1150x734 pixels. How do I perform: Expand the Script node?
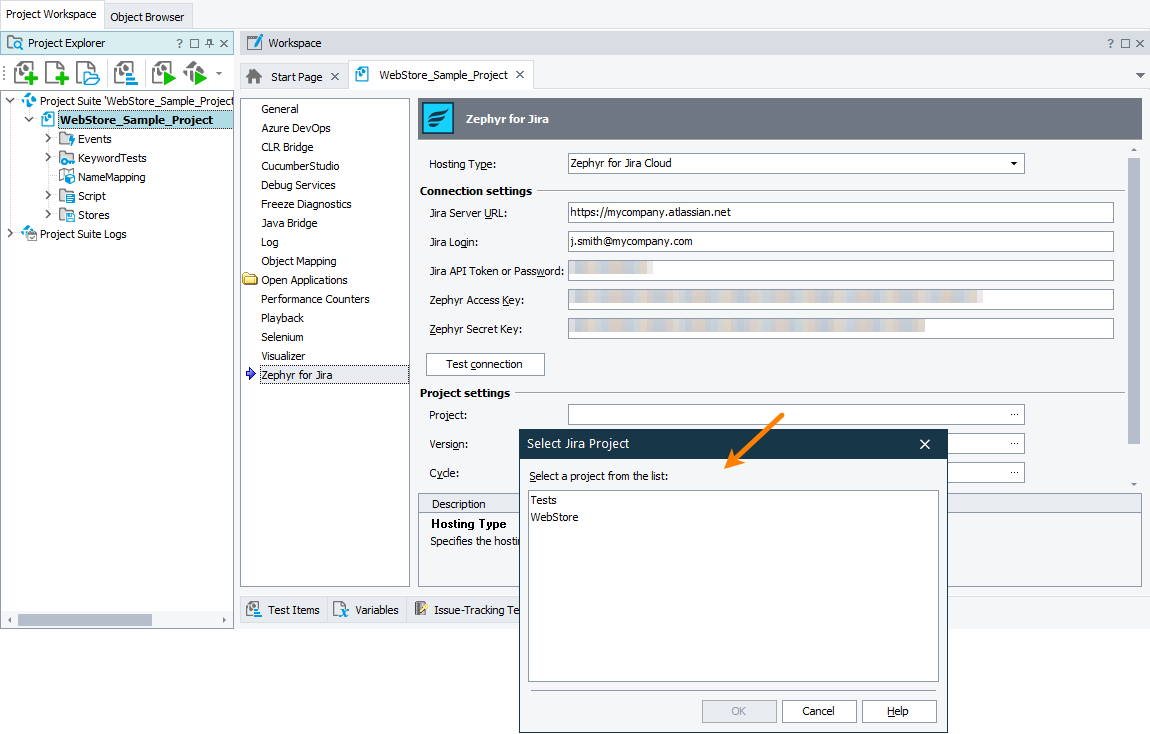(x=48, y=195)
